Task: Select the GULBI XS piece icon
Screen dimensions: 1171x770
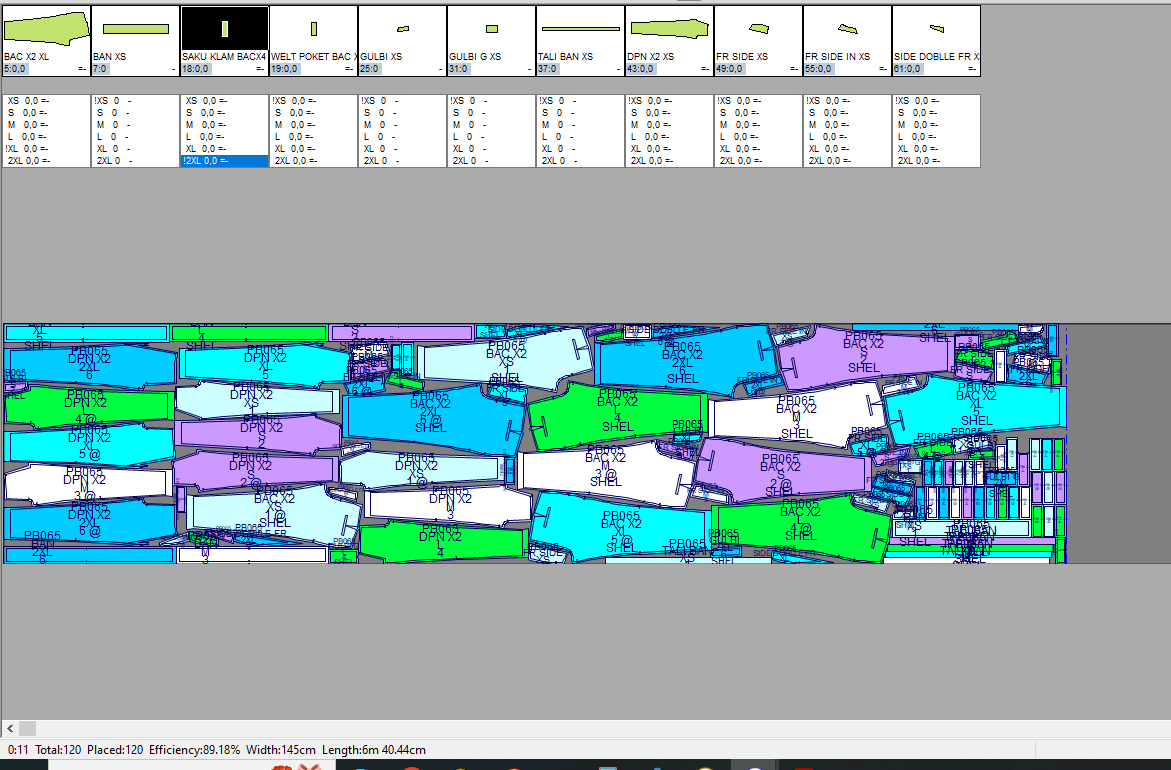Action: tap(402, 29)
